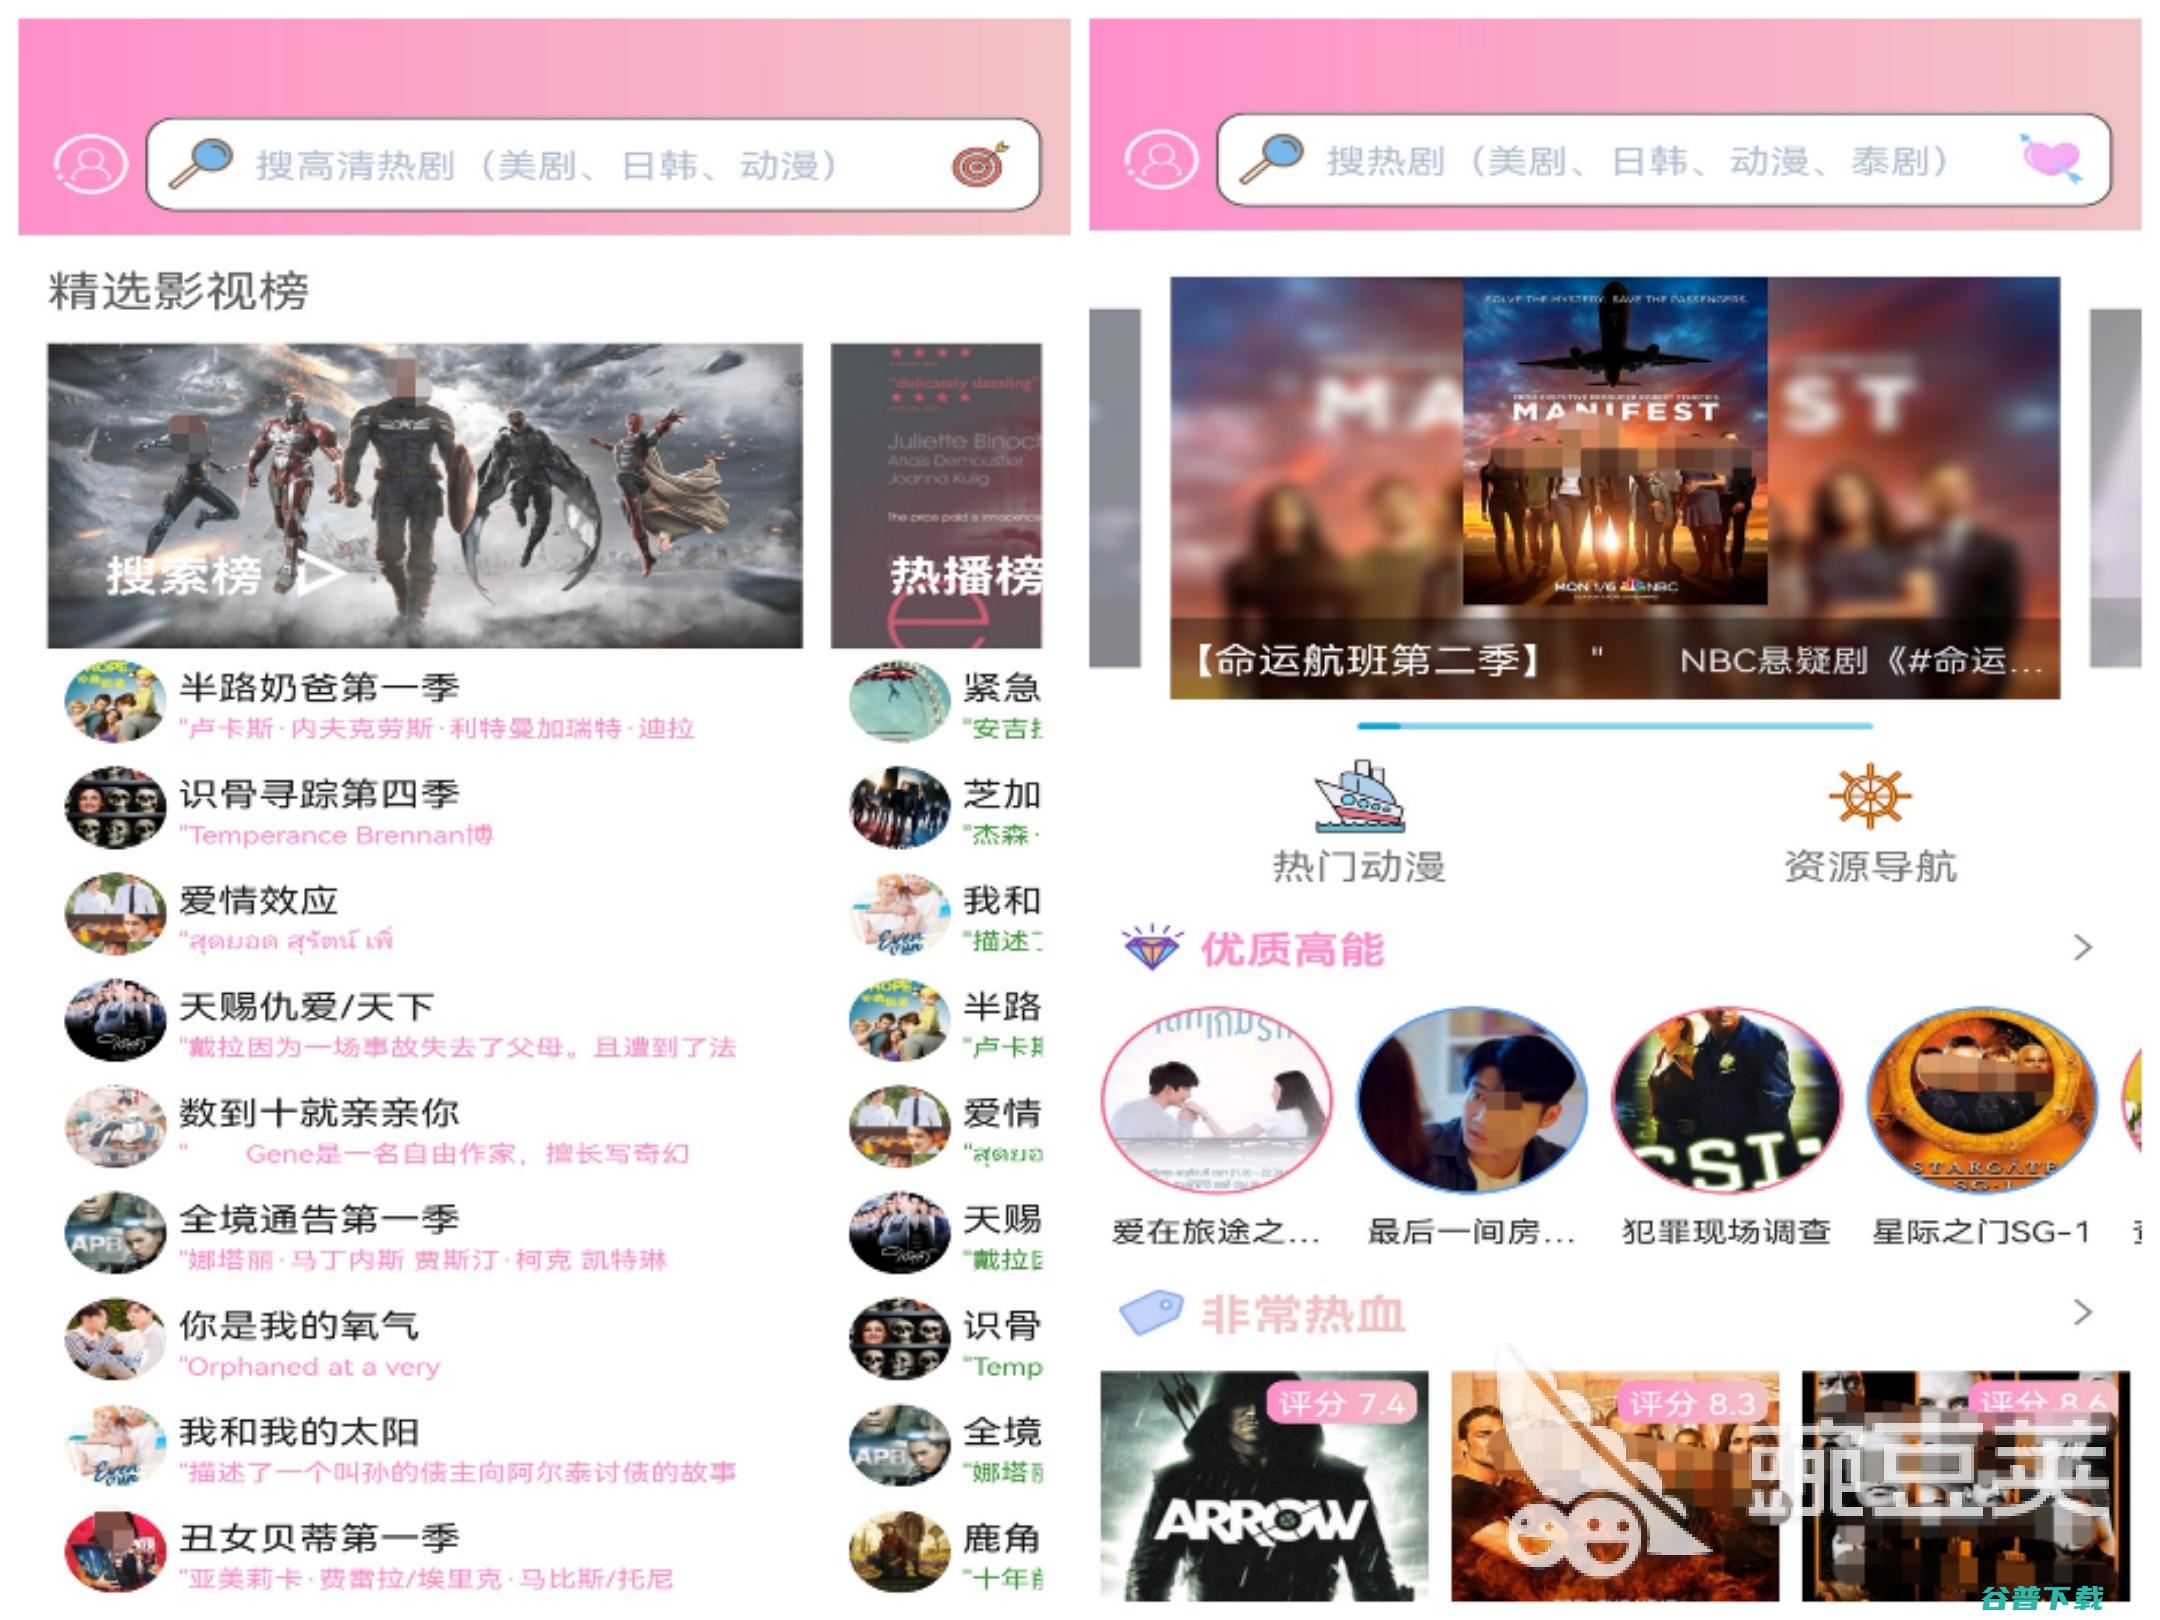Tap the 全境通告第一季 APB avatar in 搜索榜
This screenshot has width=2160, height=1620.
pos(115,1233)
